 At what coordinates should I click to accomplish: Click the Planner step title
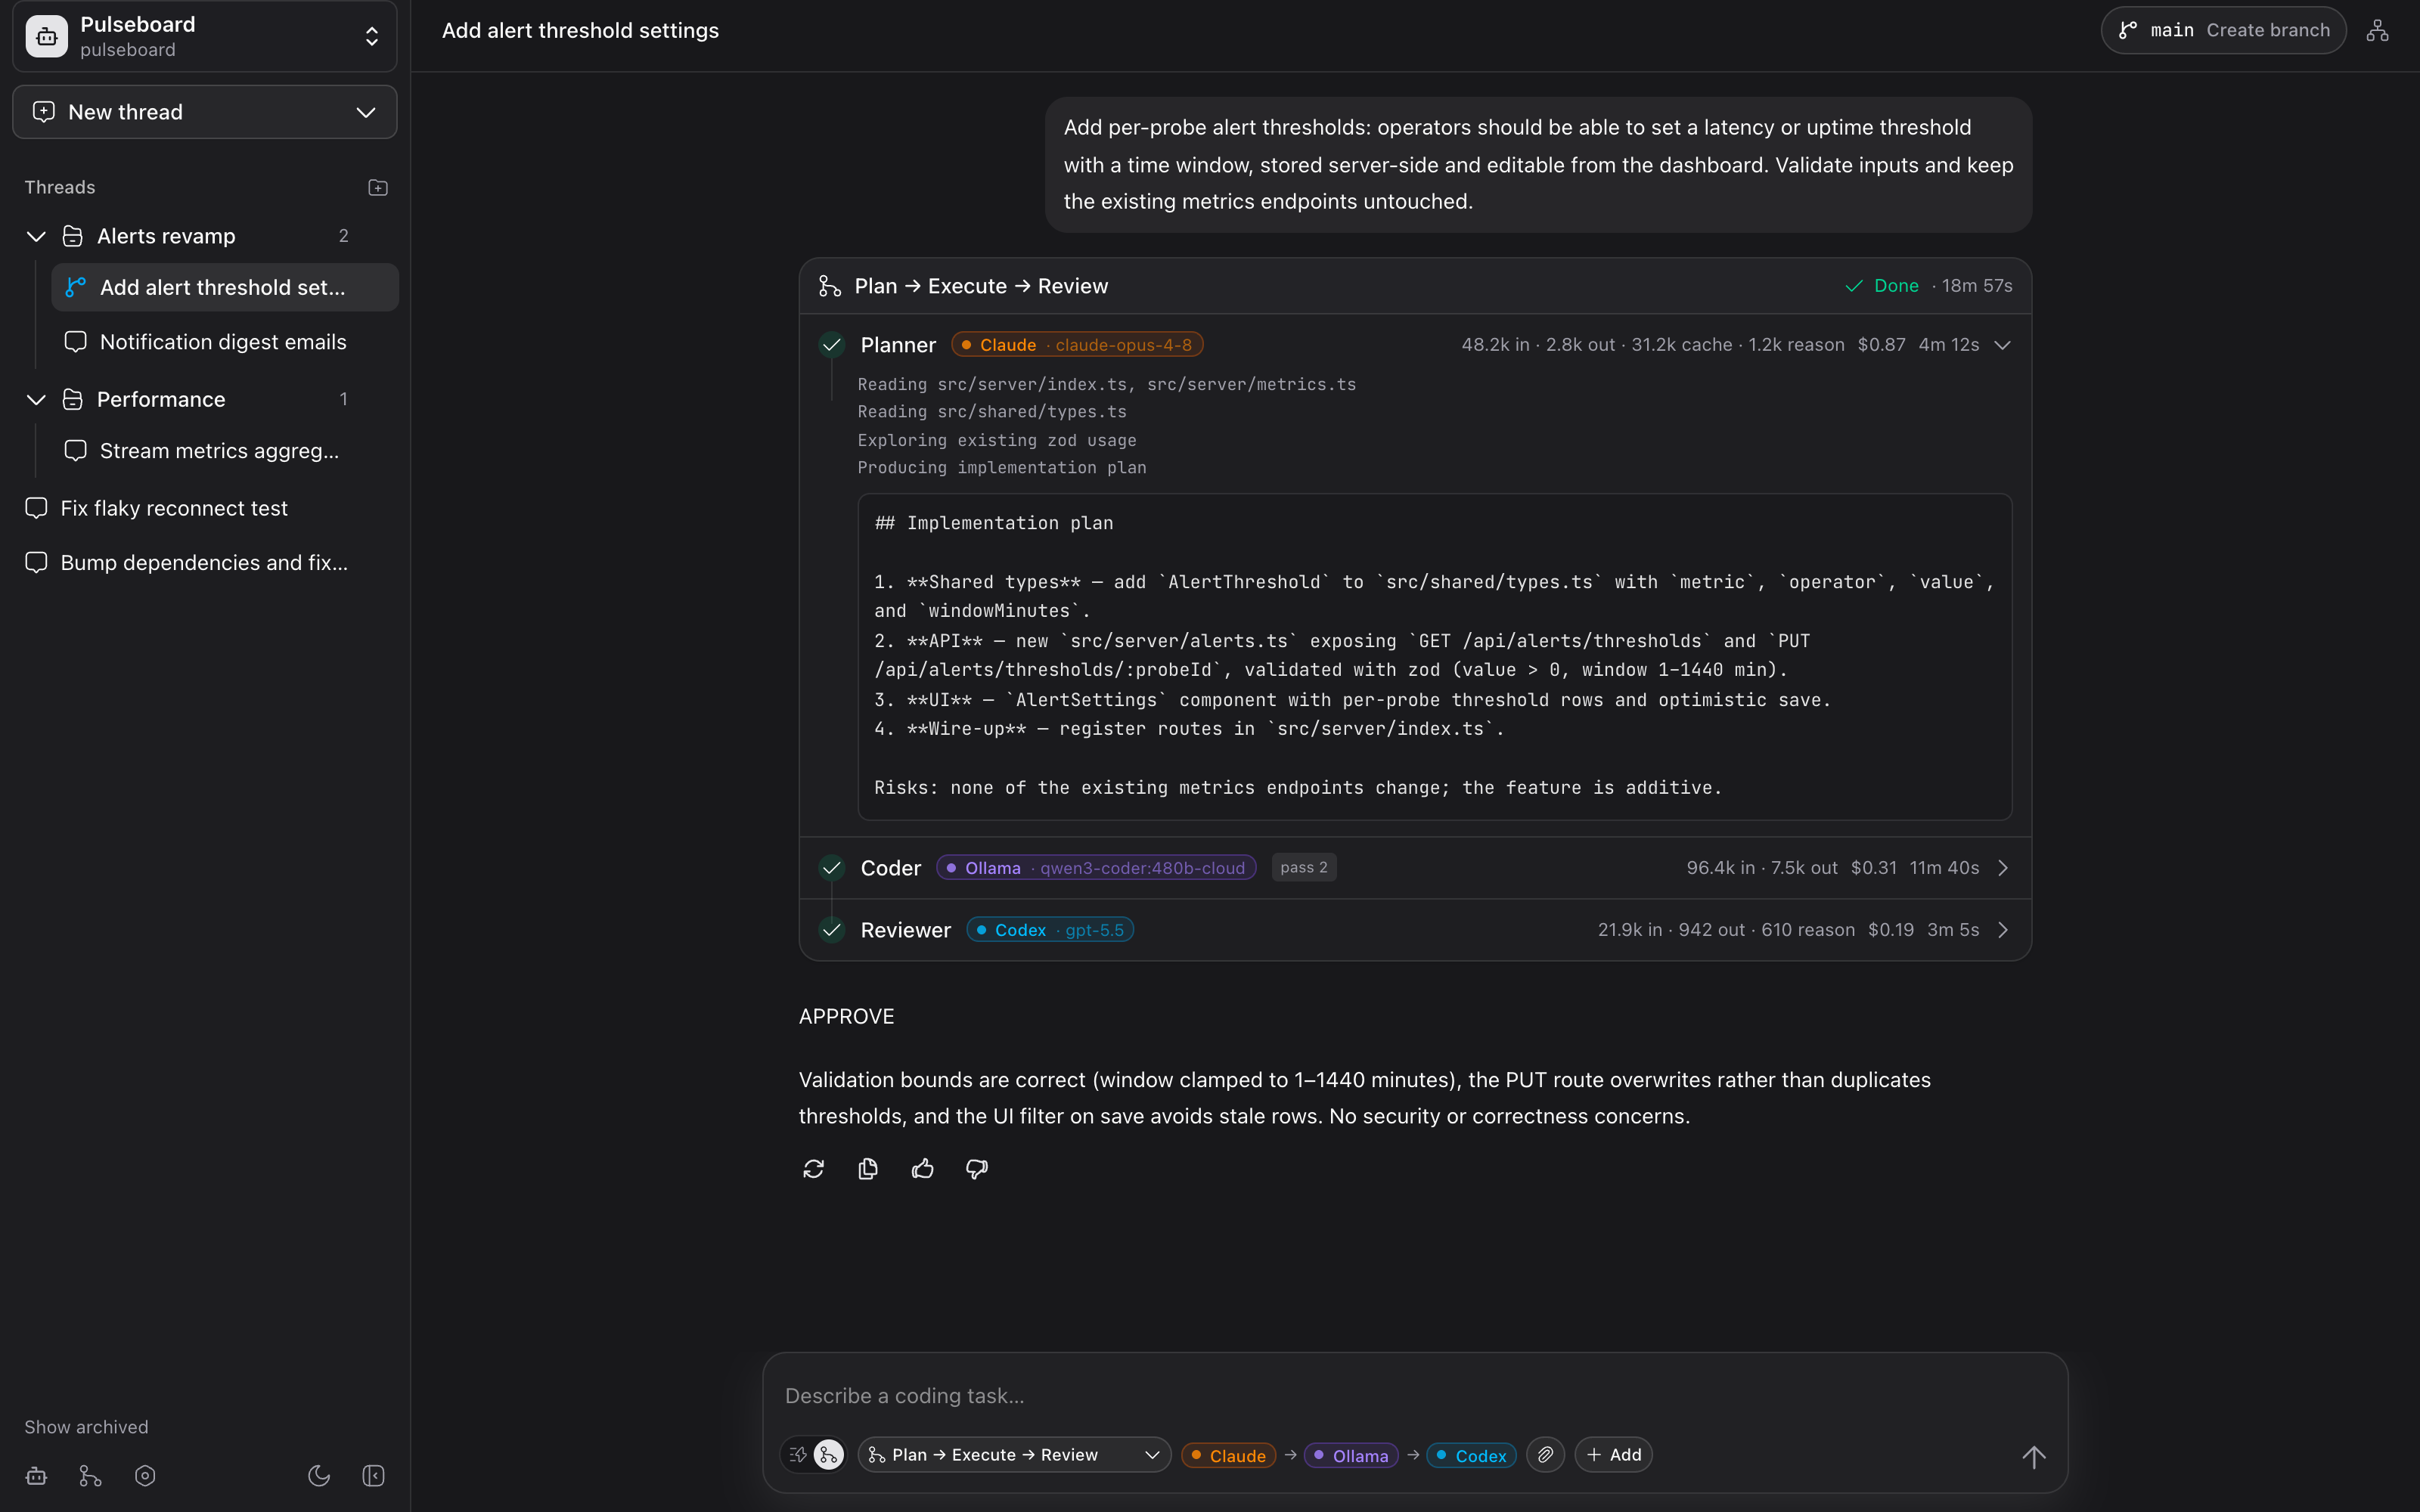pyautogui.click(x=898, y=345)
